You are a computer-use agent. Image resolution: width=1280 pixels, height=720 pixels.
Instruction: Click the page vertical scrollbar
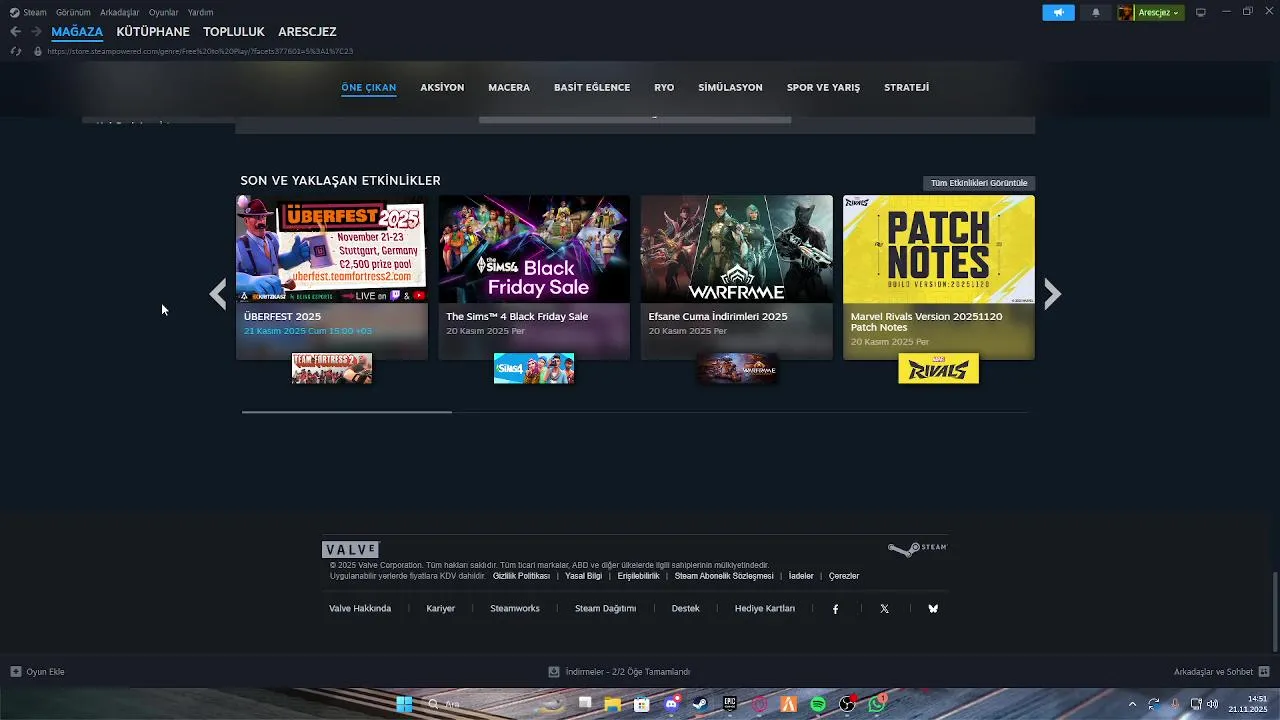[x=1275, y=610]
